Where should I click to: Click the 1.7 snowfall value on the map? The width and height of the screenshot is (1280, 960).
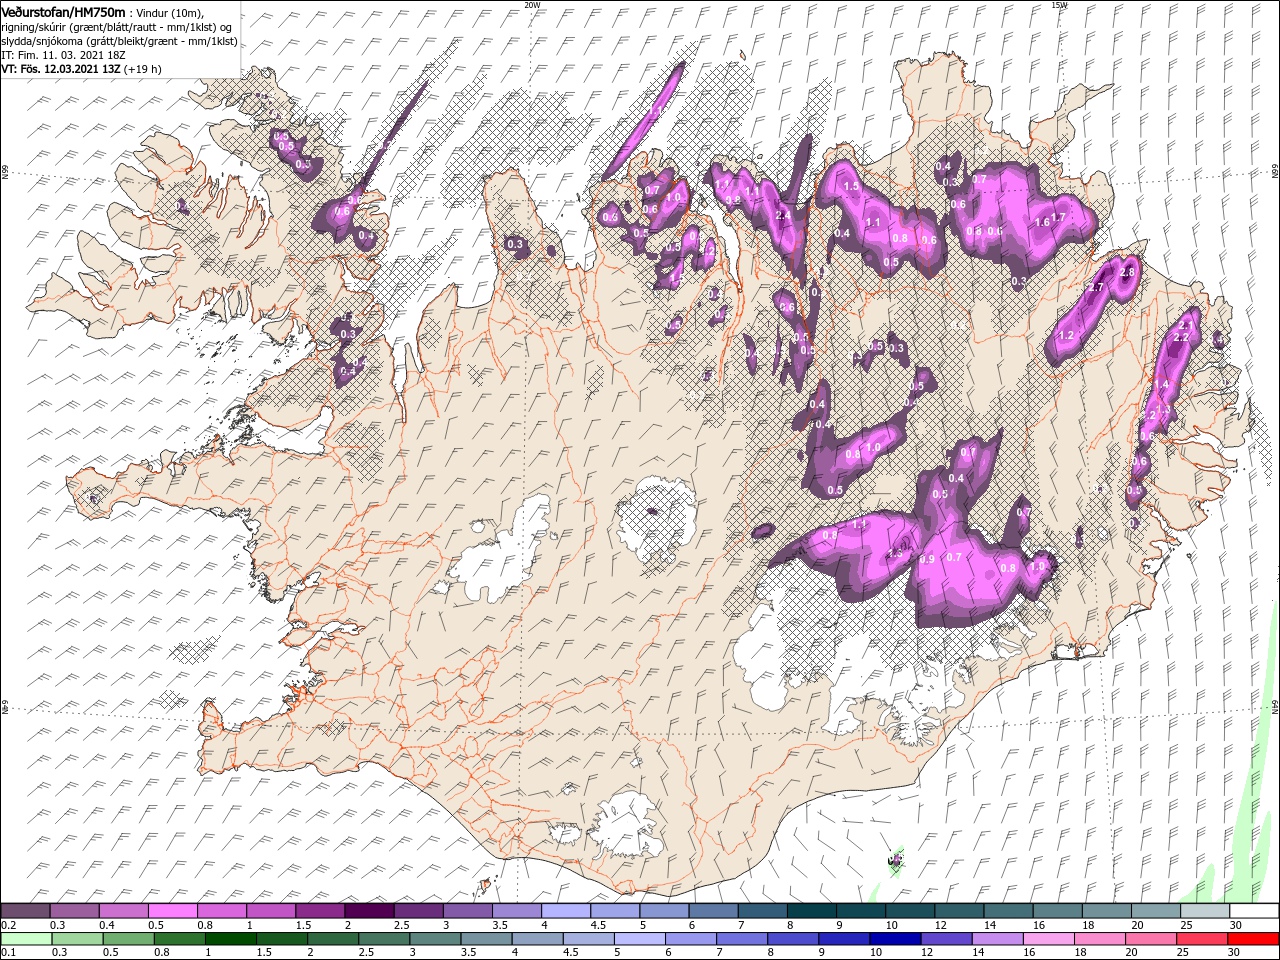pos(1058,217)
